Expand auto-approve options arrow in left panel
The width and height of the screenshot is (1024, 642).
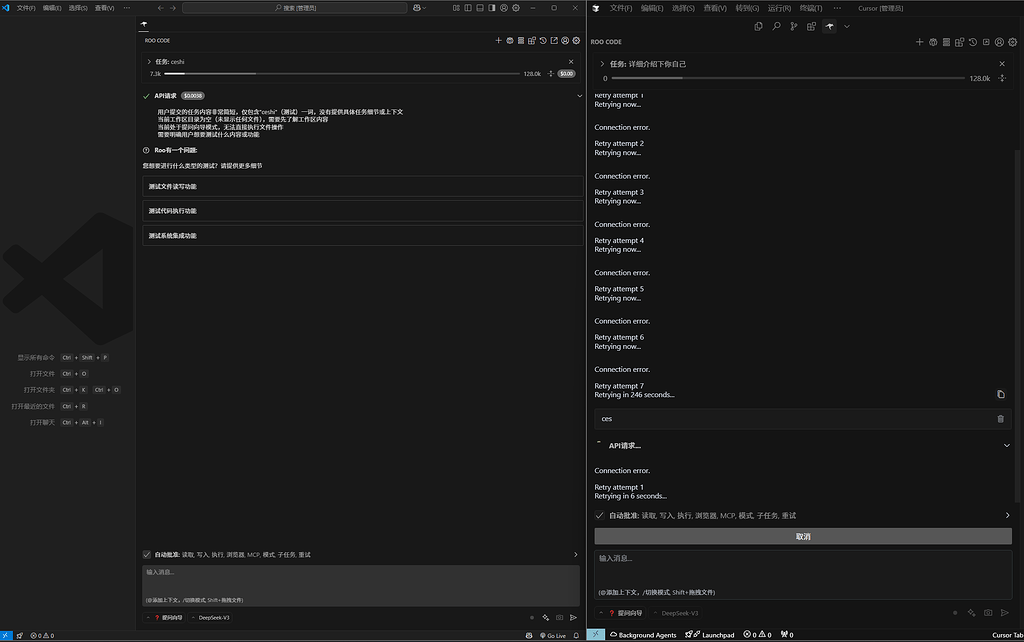pyautogui.click(x=575, y=554)
